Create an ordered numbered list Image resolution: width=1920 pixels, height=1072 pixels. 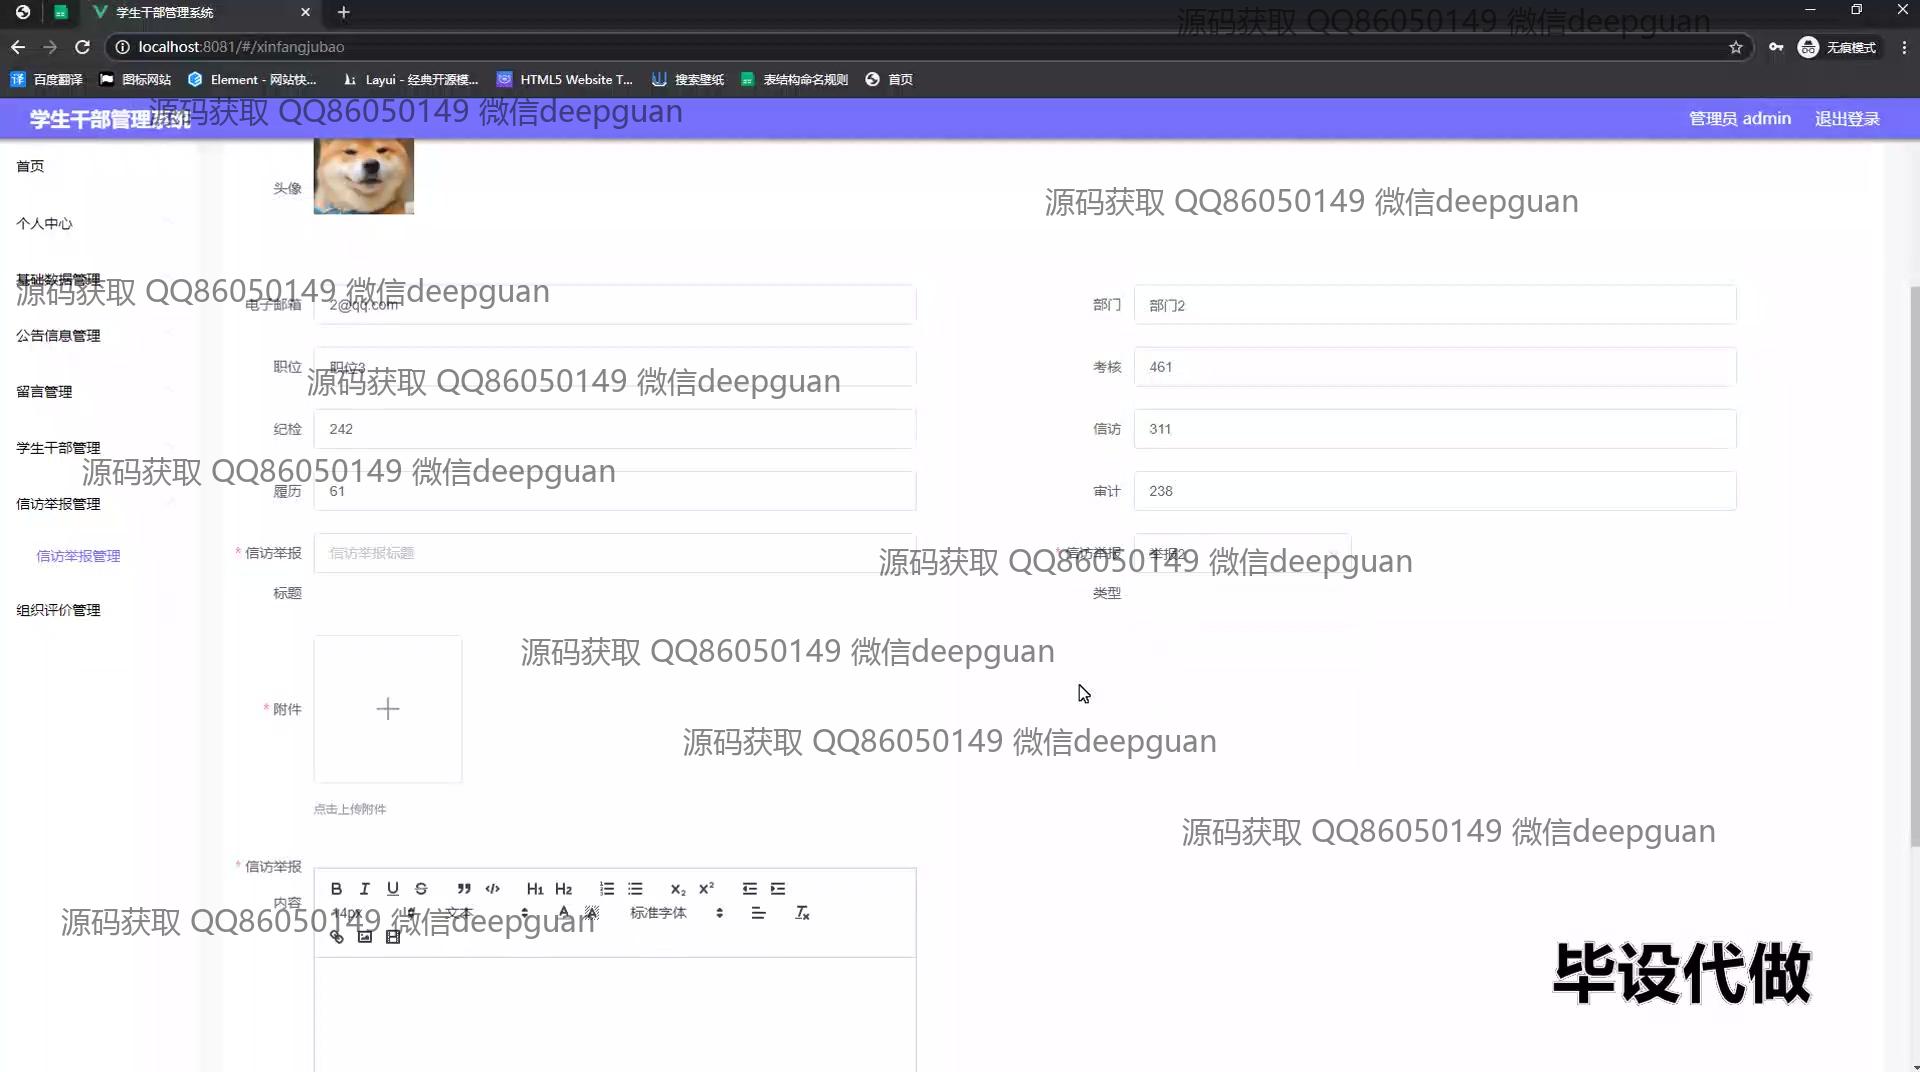coord(607,888)
